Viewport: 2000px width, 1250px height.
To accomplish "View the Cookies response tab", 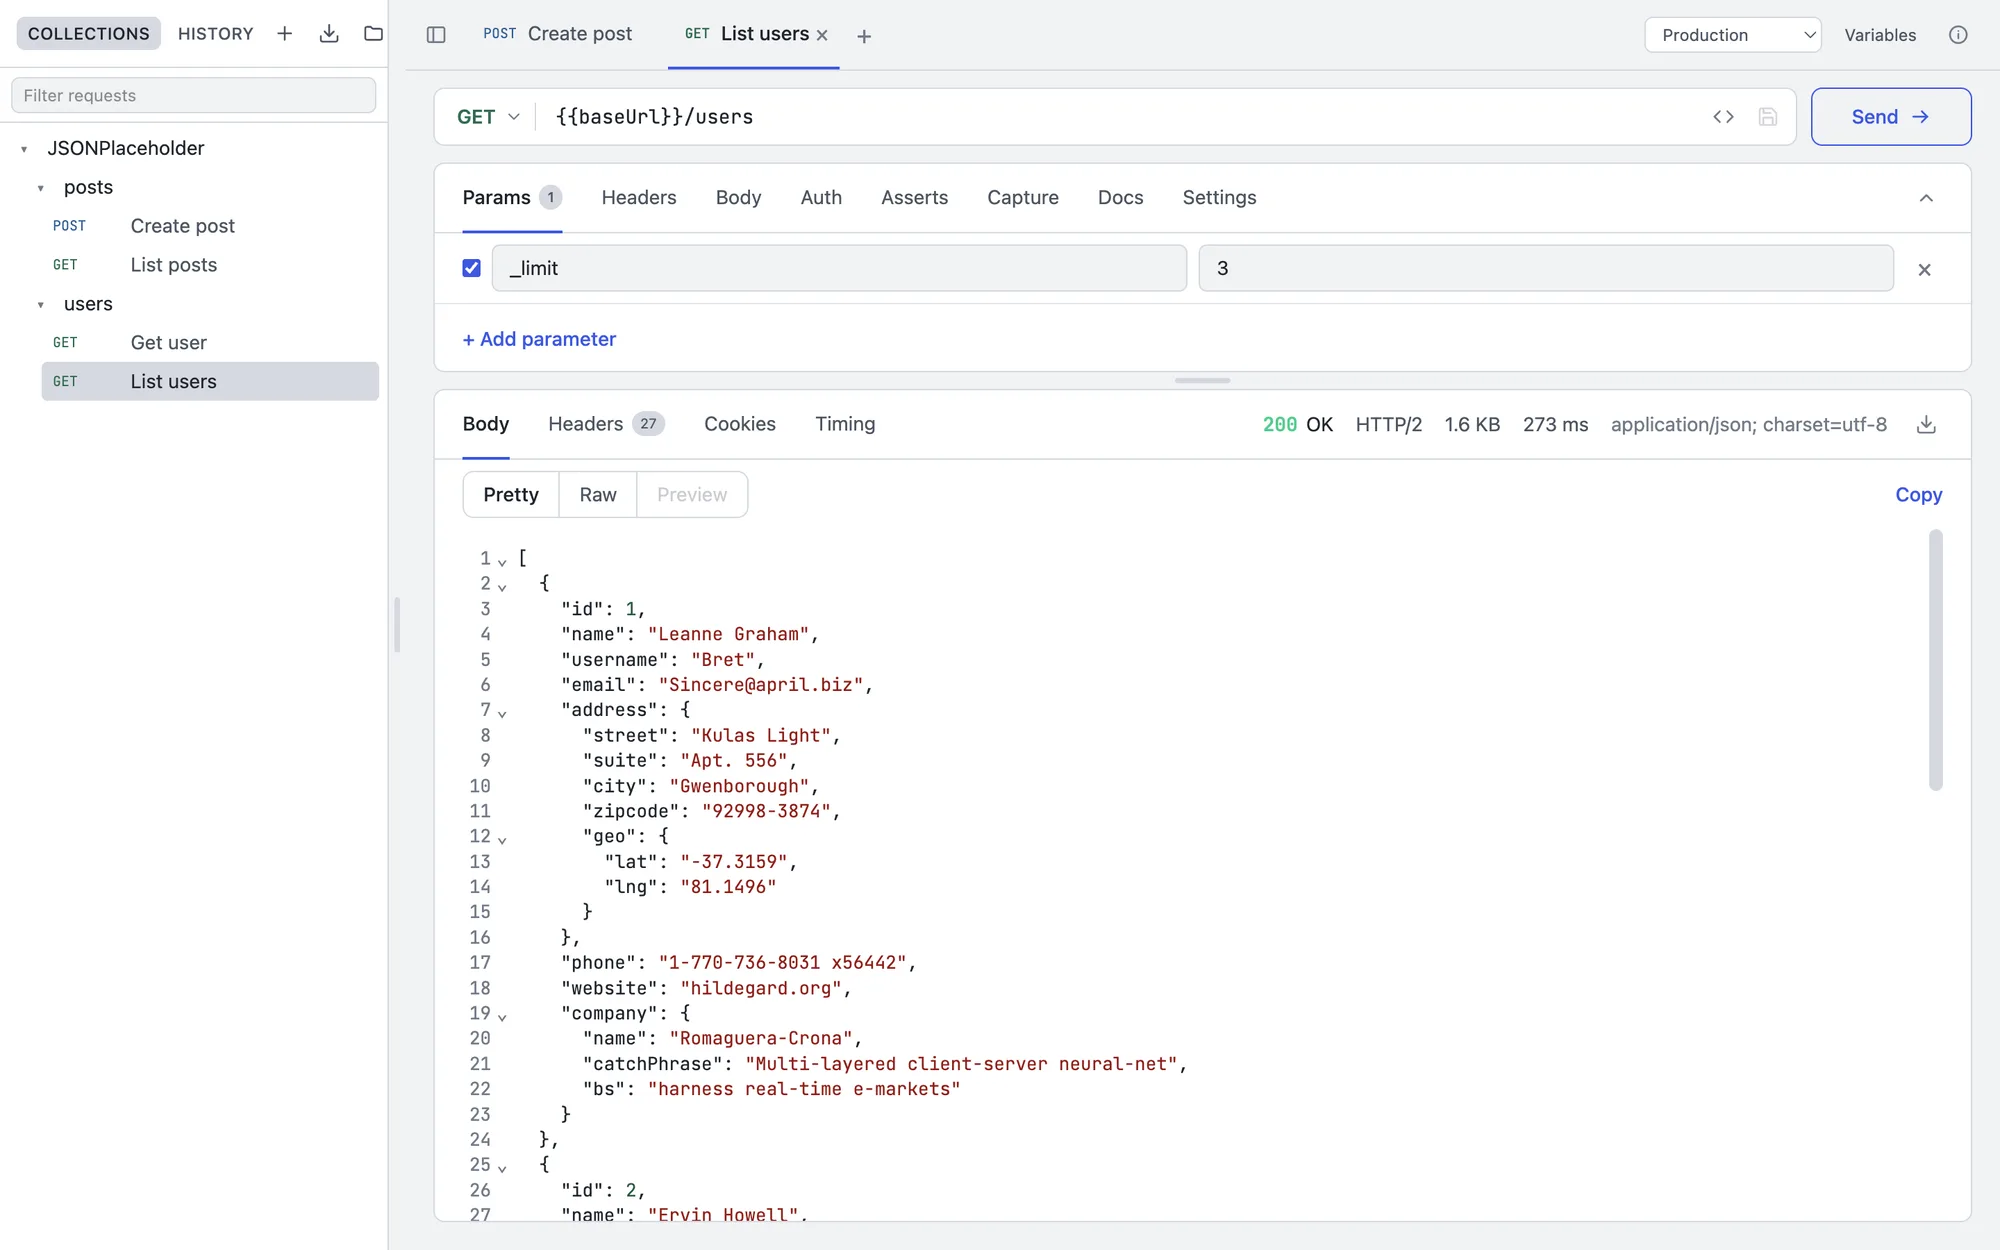I will tap(740, 424).
